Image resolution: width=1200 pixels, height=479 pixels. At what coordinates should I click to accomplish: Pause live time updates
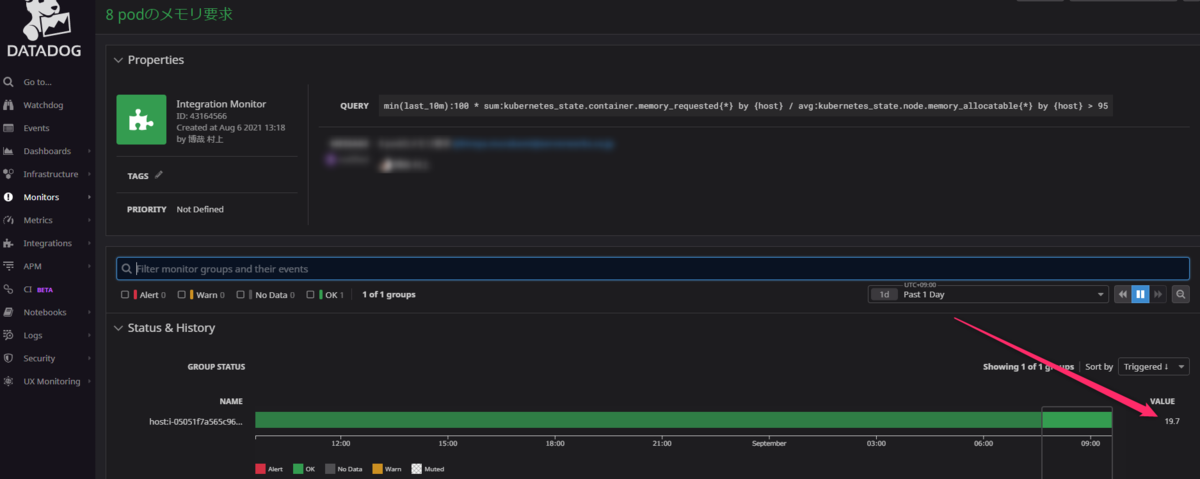click(1141, 294)
